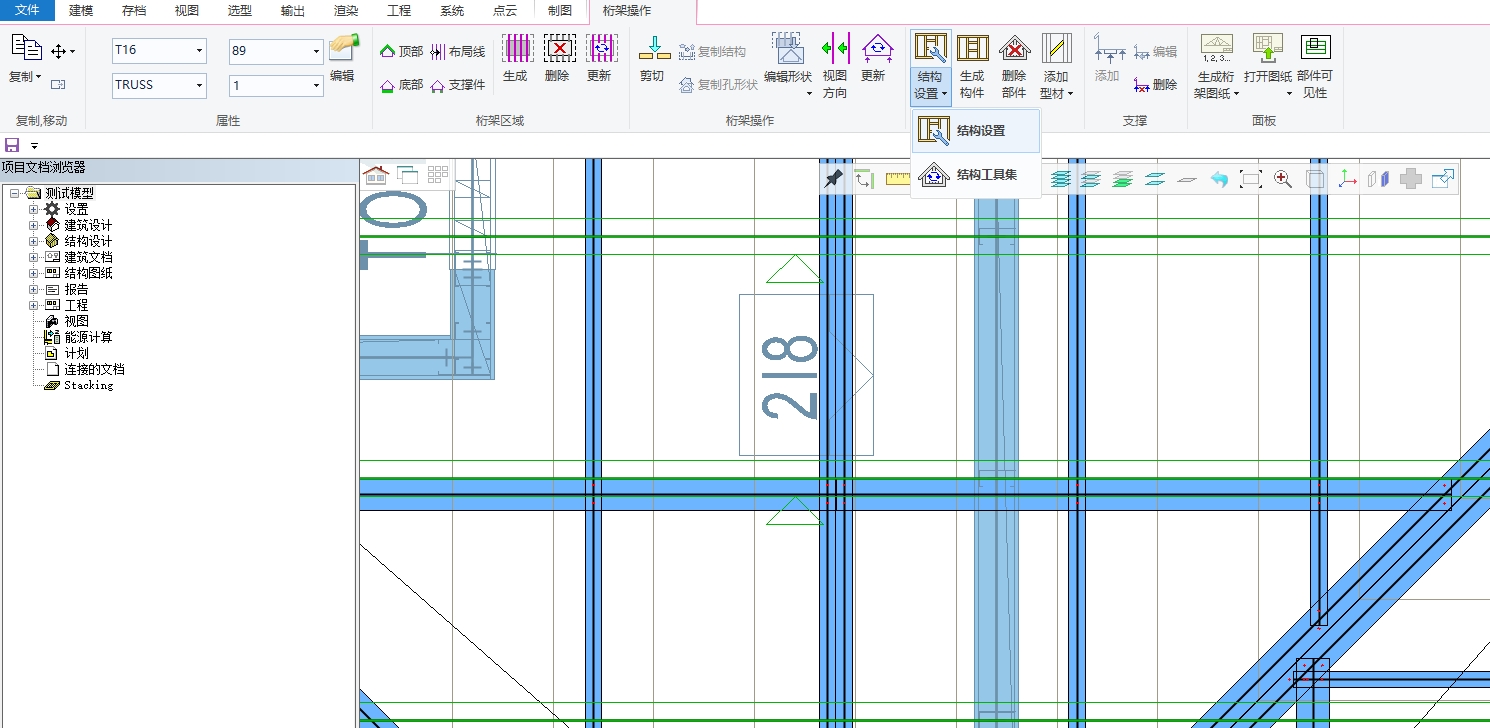The width and height of the screenshot is (1490, 728).
Task: Click 删除 in the 桁架区域 group
Action: pyautogui.click(x=559, y=58)
